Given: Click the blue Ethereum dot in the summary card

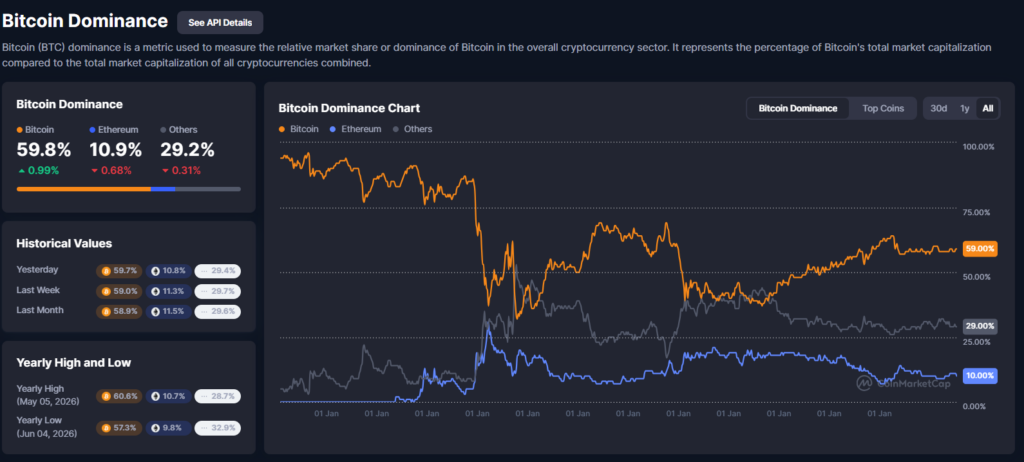Looking at the screenshot, I should point(92,130).
